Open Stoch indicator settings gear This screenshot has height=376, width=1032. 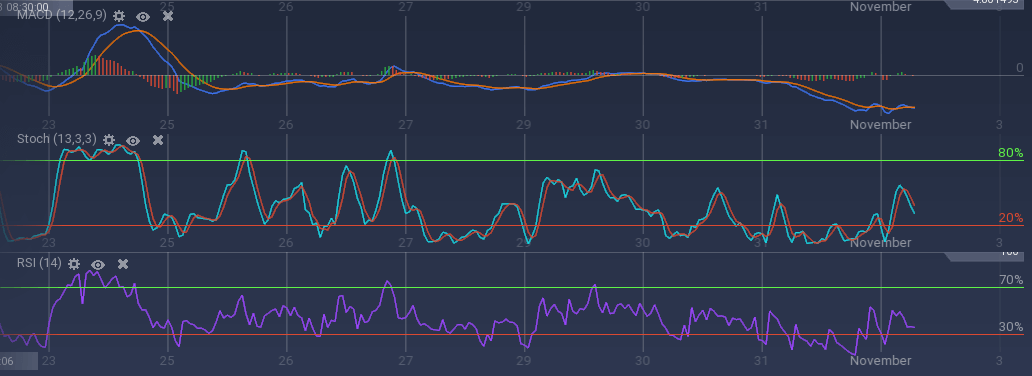point(109,140)
